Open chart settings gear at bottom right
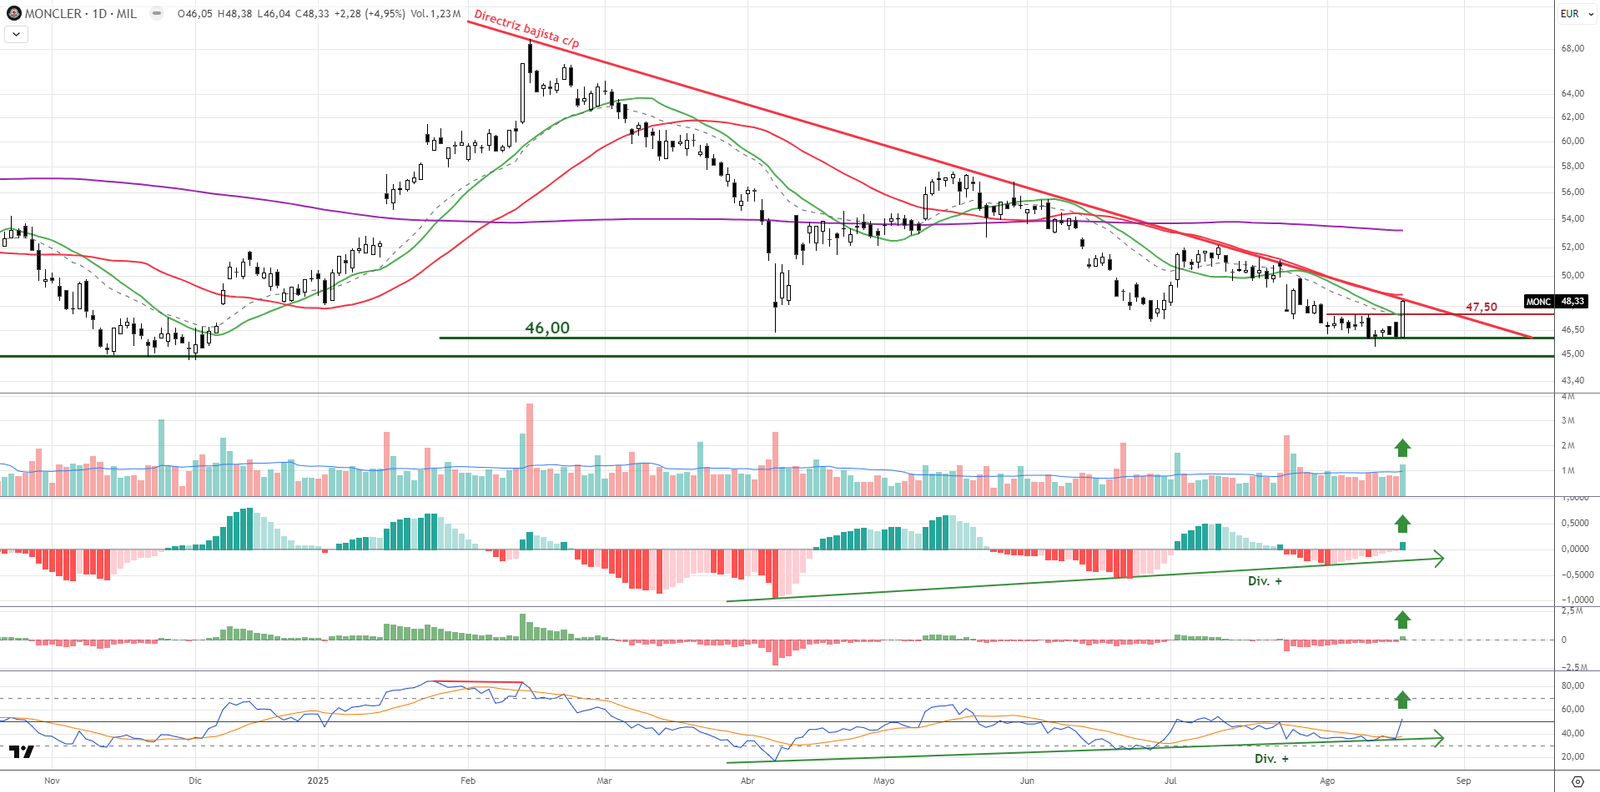1600x792 pixels. (x=1578, y=781)
